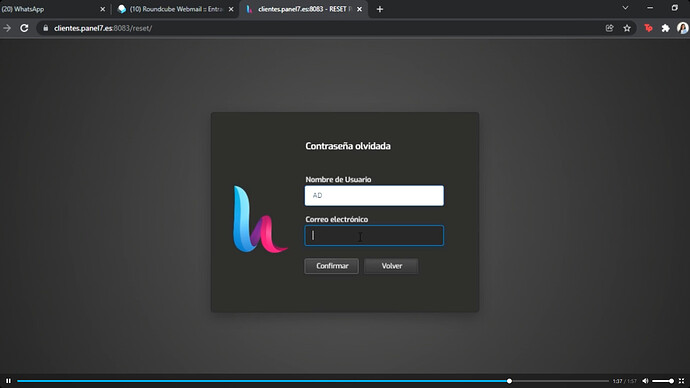Open a new browser tab
The image size is (690, 388).
380,9
